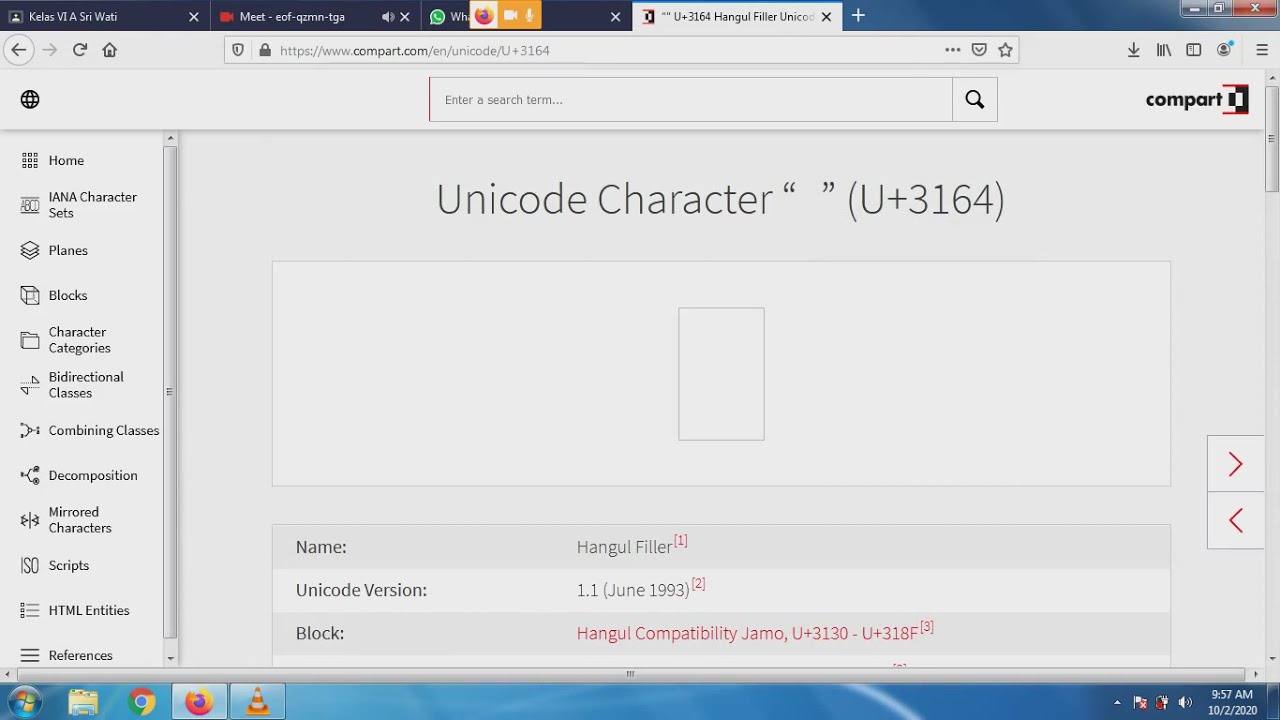Show hidden system tray icons
The height and width of the screenshot is (720, 1280).
tap(1117, 702)
